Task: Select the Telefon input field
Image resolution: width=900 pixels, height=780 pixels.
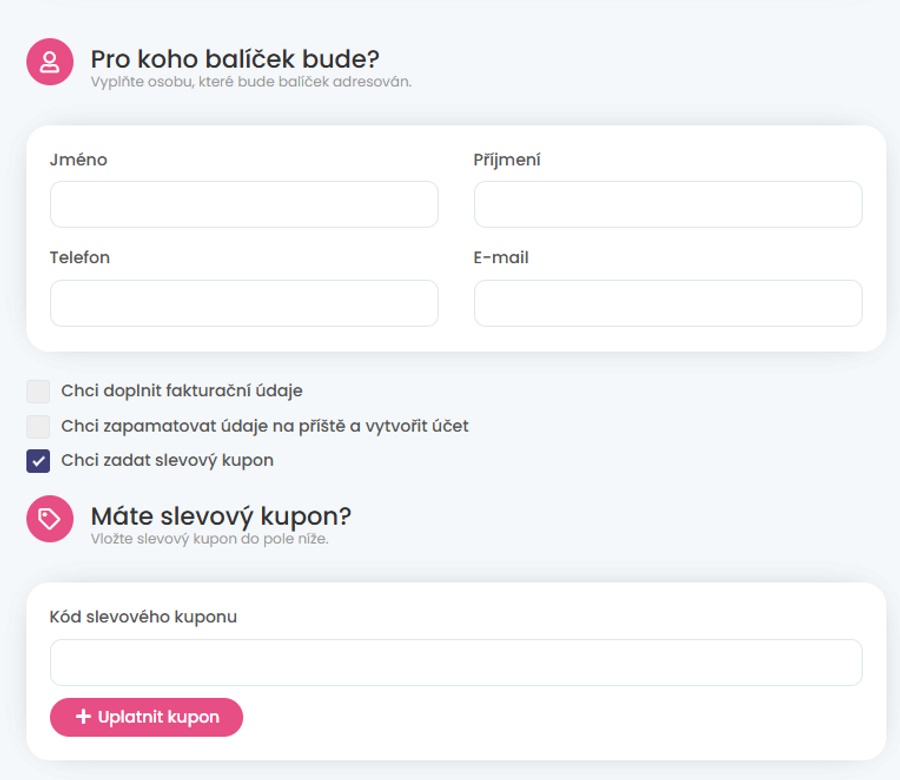Action: 244,303
